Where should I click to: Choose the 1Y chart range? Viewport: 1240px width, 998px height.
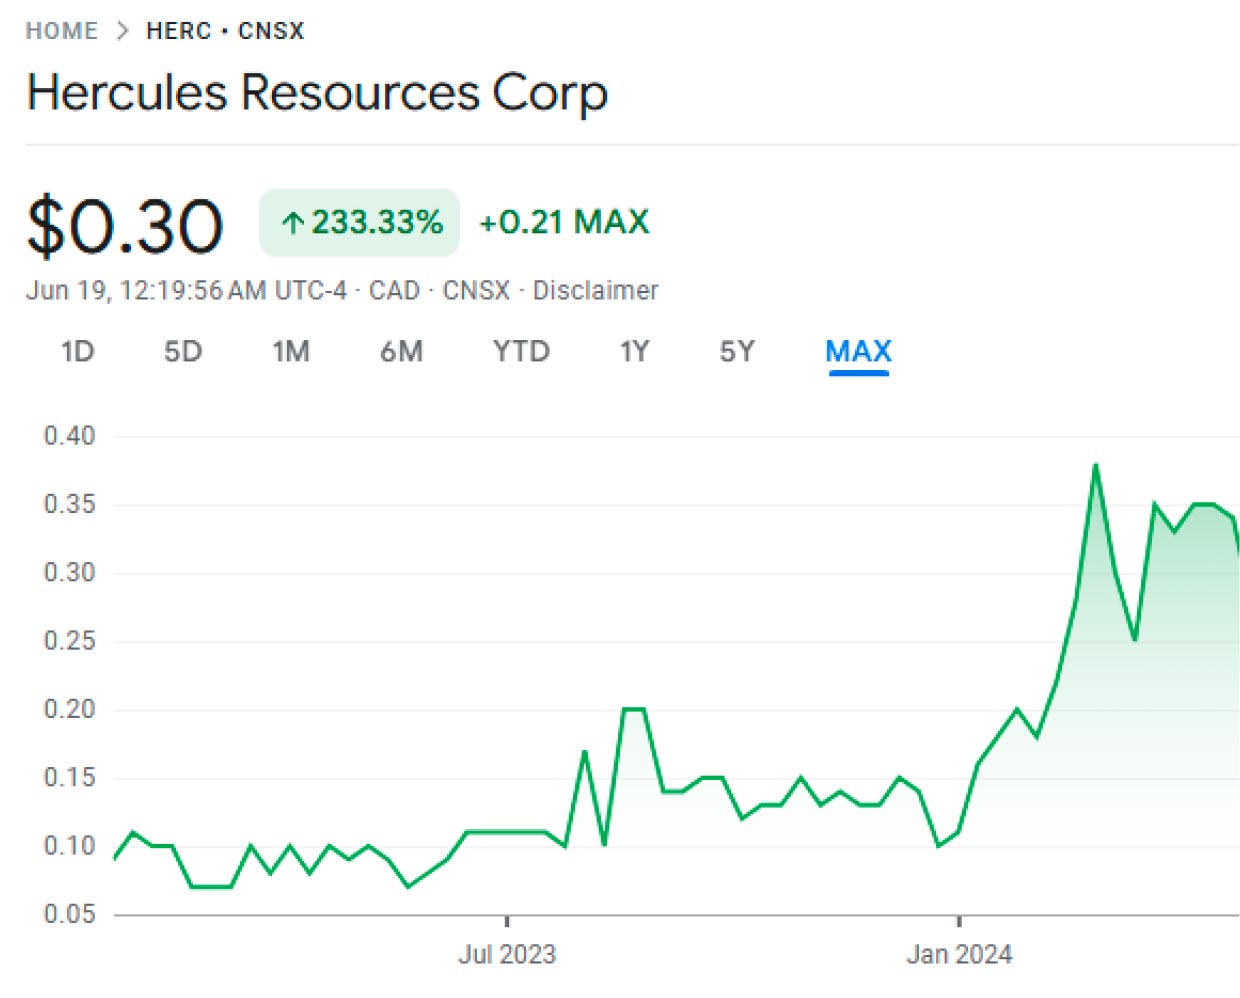point(634,352)
